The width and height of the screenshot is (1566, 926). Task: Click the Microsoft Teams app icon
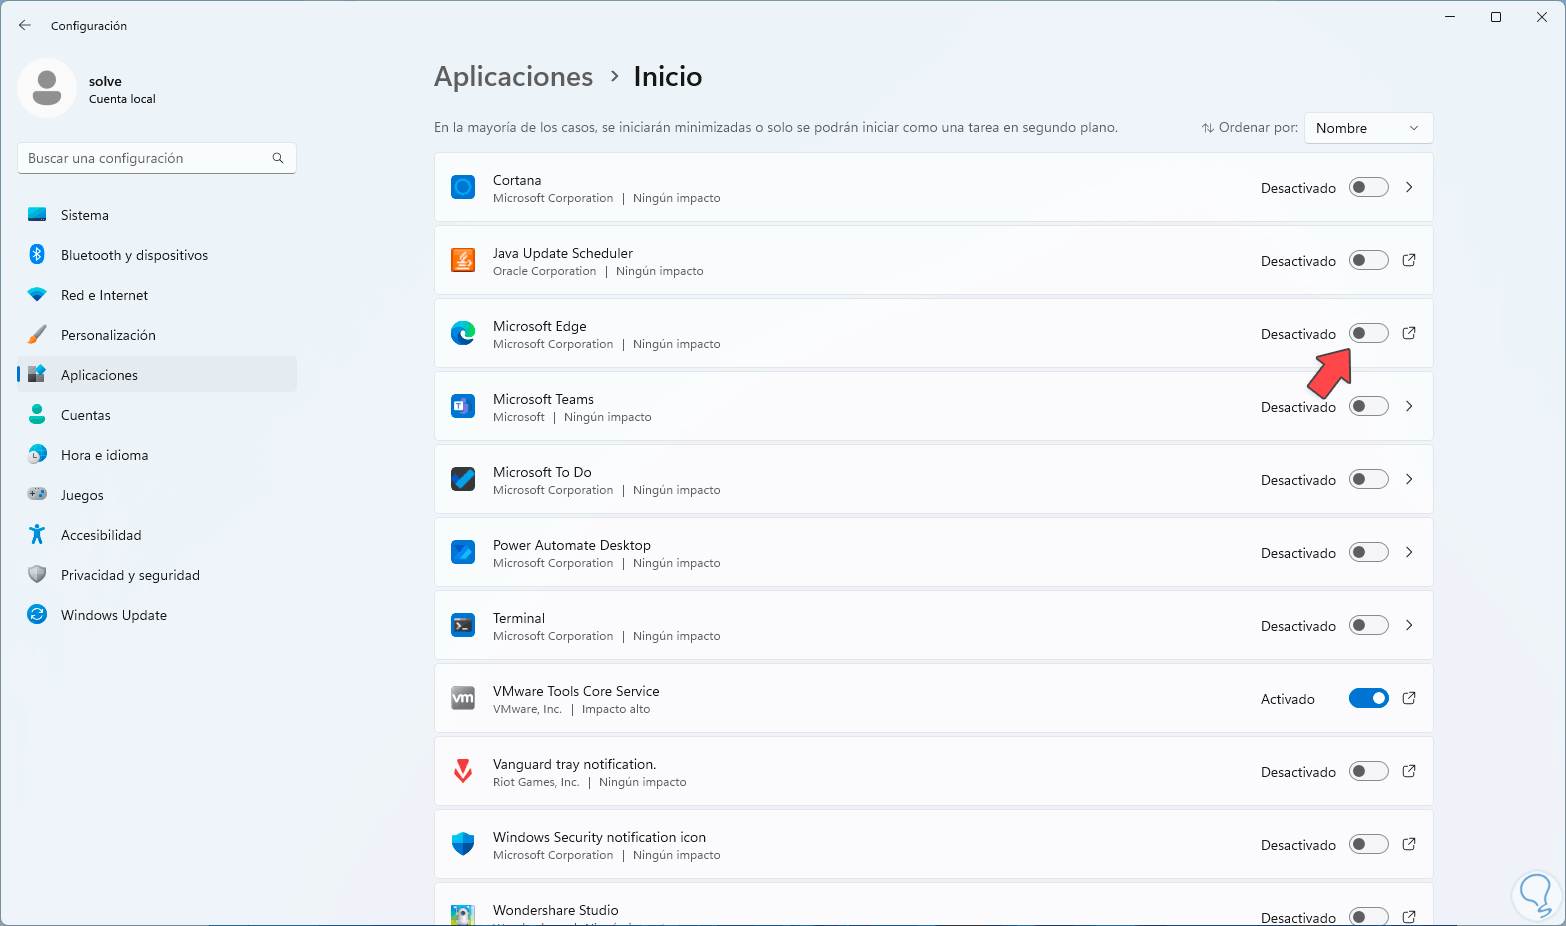pos(463,407)
